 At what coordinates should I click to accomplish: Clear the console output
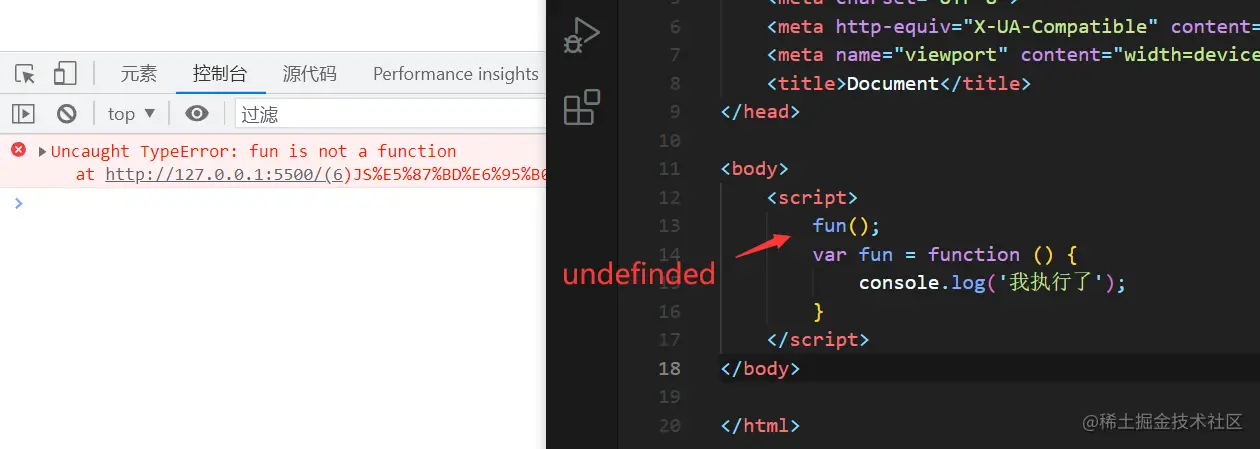pos(66,114)
